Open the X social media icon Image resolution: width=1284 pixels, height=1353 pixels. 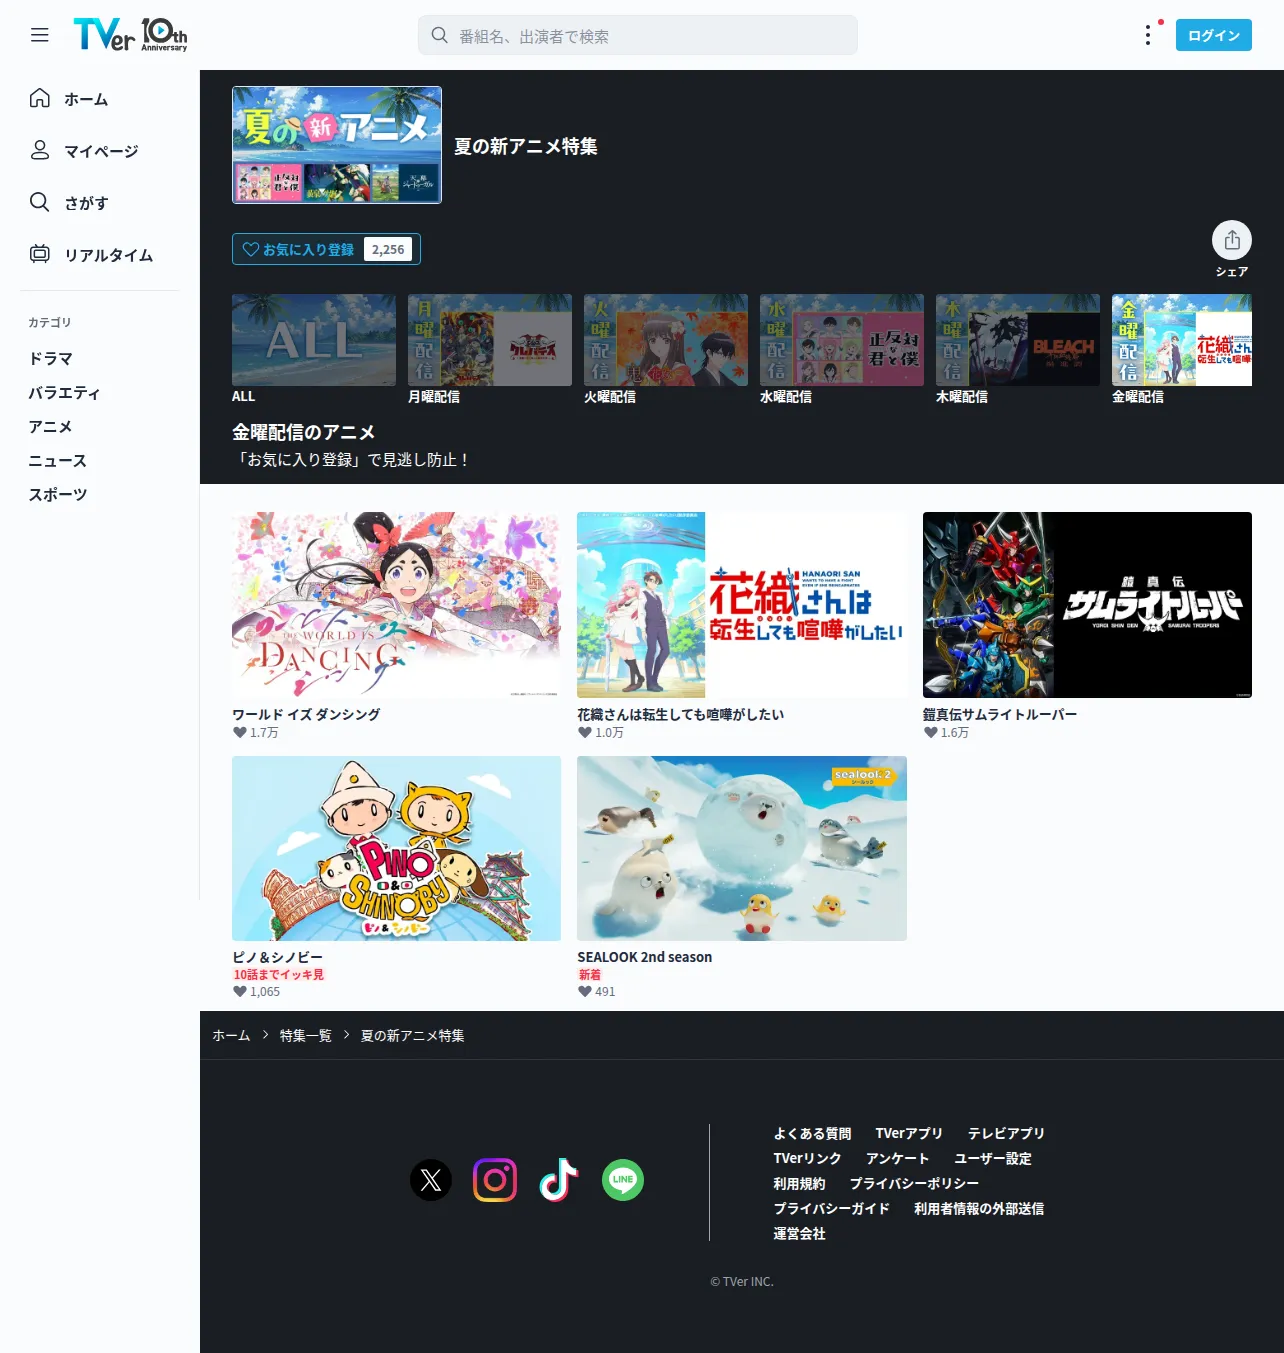click(431, 1180)
